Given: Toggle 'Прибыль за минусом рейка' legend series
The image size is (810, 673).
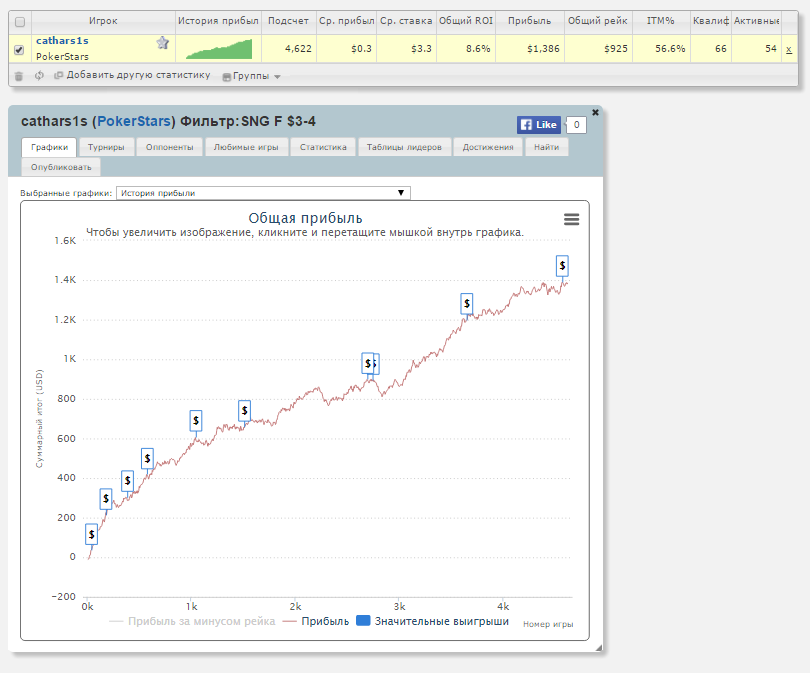Looking at the screenshot, I should click(x=192, y=621).
